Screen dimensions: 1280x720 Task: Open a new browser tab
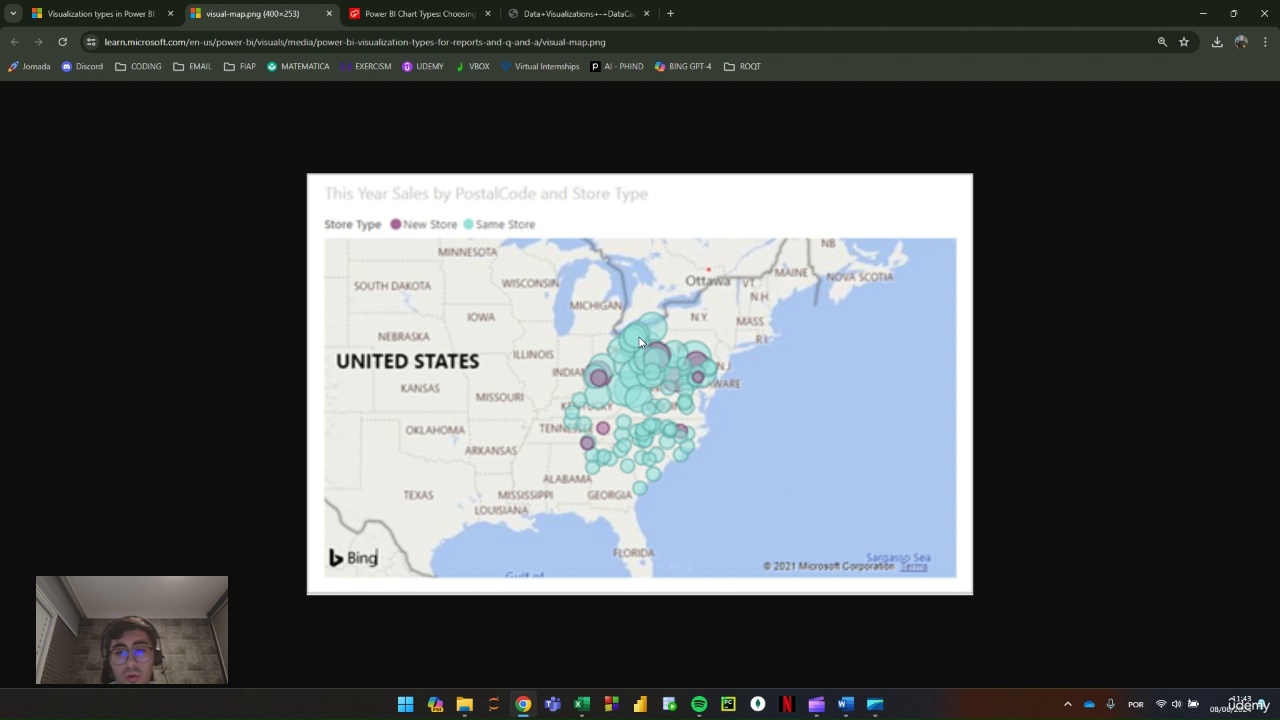tap(670, 14)
